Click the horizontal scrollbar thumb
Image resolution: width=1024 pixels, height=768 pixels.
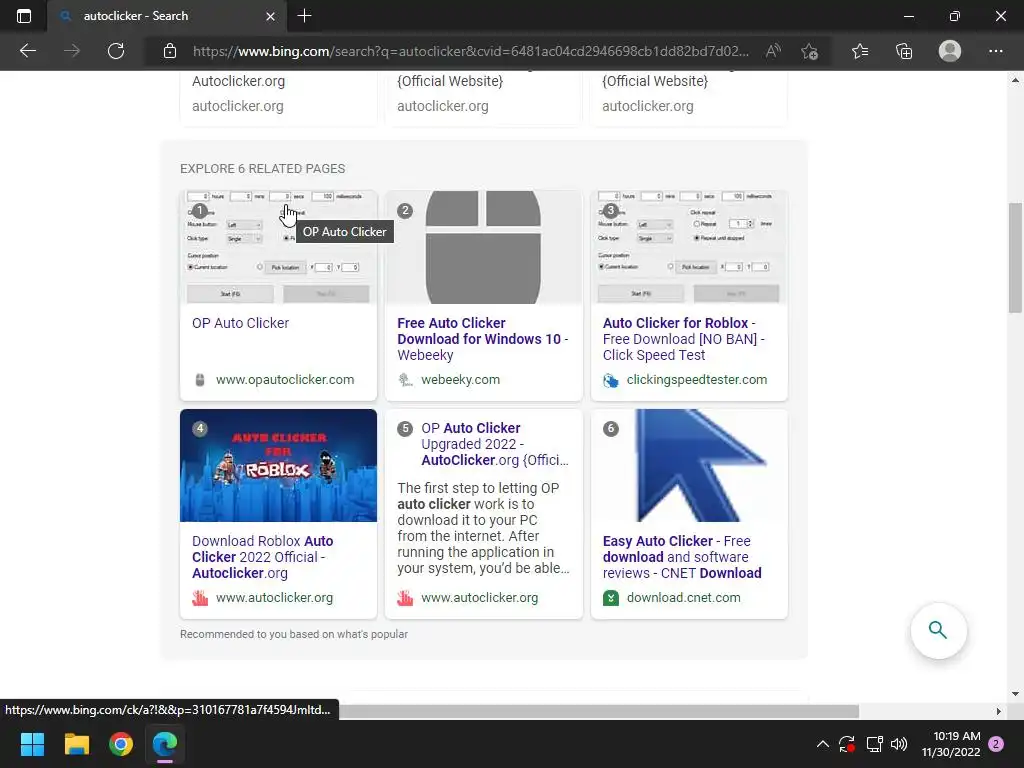(x=599, y=711)
